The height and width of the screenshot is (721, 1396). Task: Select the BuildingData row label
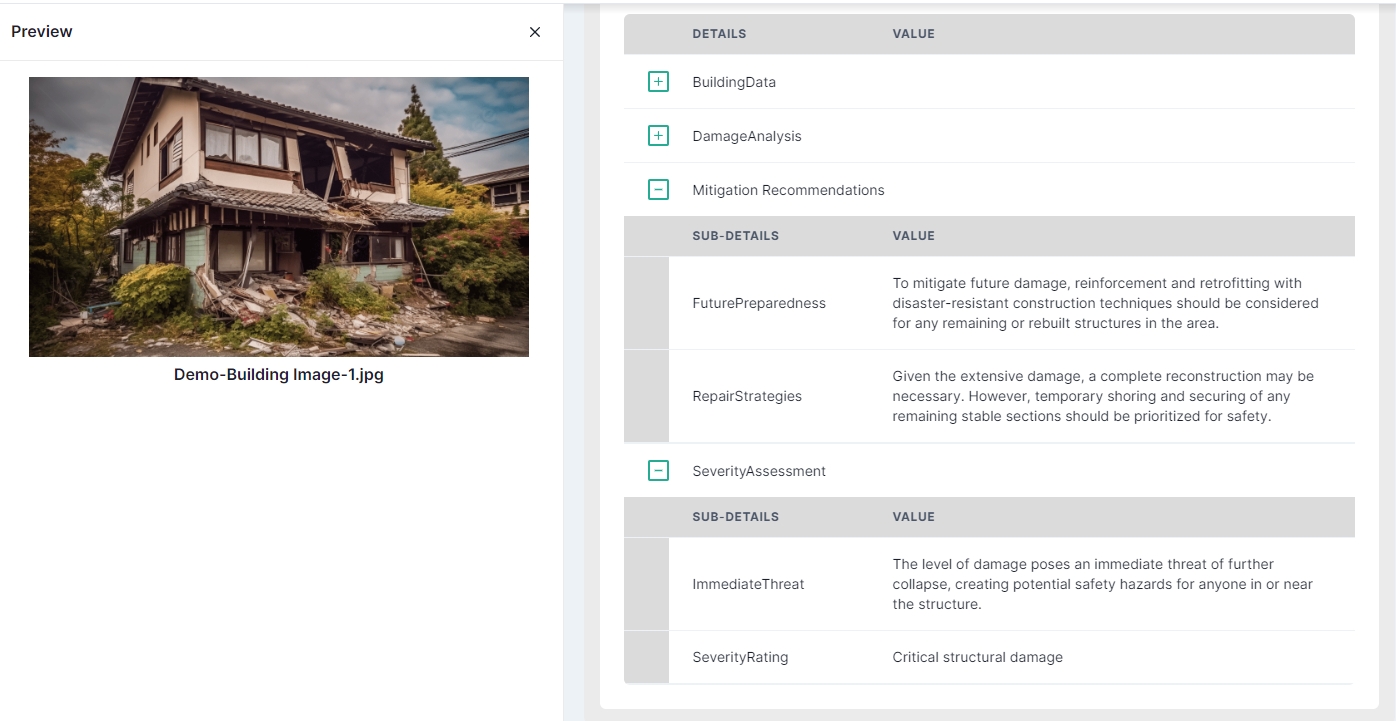click(734, 82)
